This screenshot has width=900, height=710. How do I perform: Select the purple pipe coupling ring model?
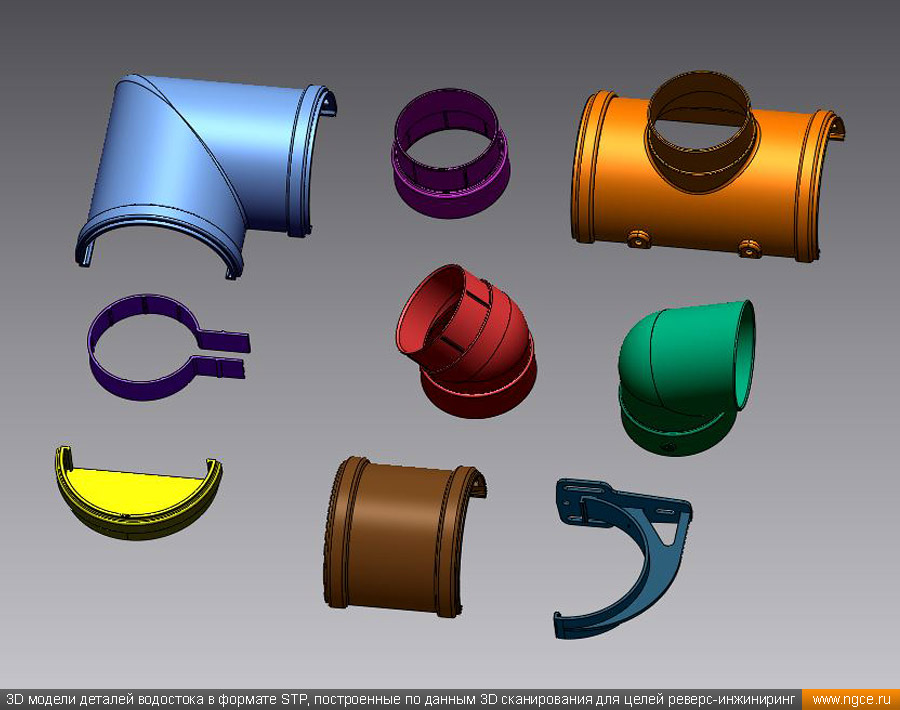[x=451, y=153]
